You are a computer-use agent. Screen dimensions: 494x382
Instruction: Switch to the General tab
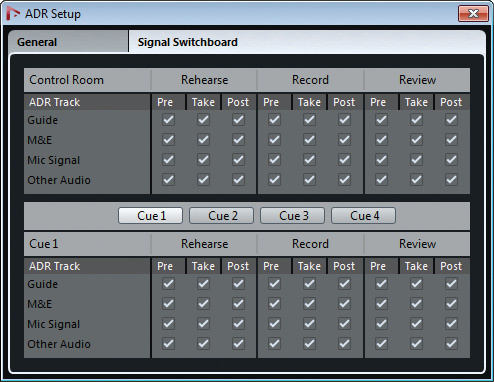coord(68,42)
